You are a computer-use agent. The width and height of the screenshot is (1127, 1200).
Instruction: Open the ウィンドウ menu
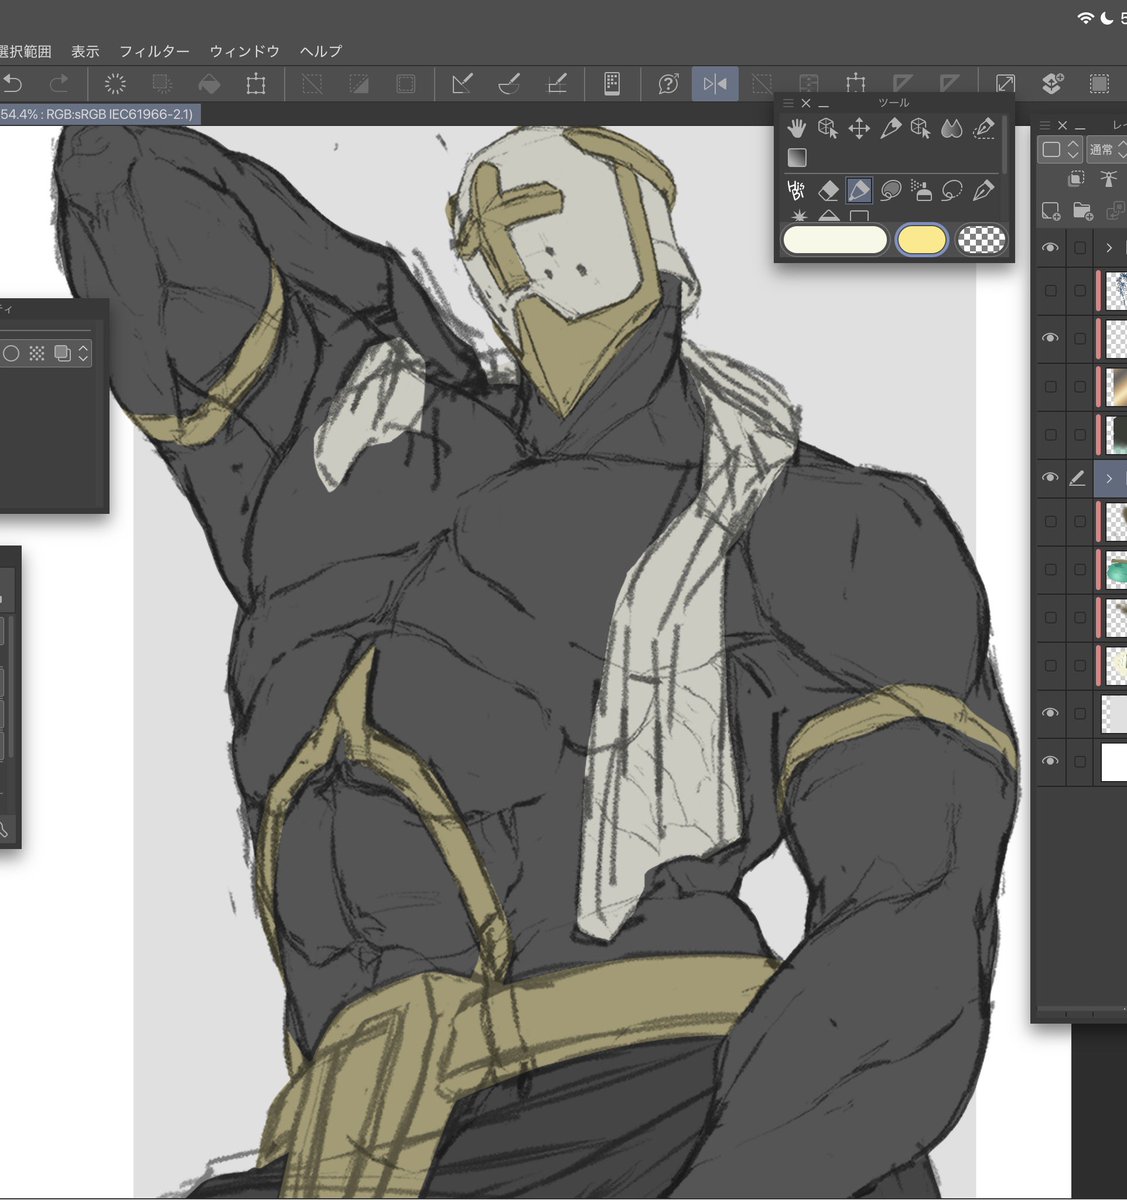pyautogui.click(x=244, y=51)
